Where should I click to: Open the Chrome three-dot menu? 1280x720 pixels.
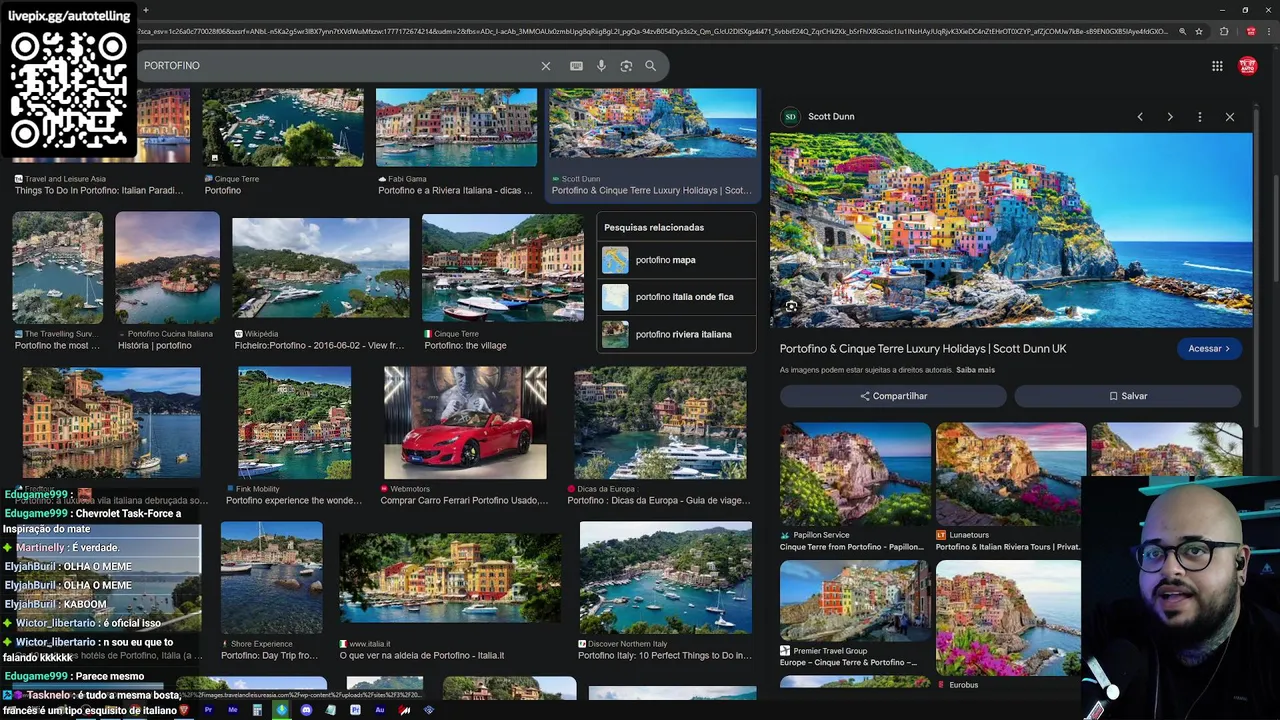(x=1267, y=31)
